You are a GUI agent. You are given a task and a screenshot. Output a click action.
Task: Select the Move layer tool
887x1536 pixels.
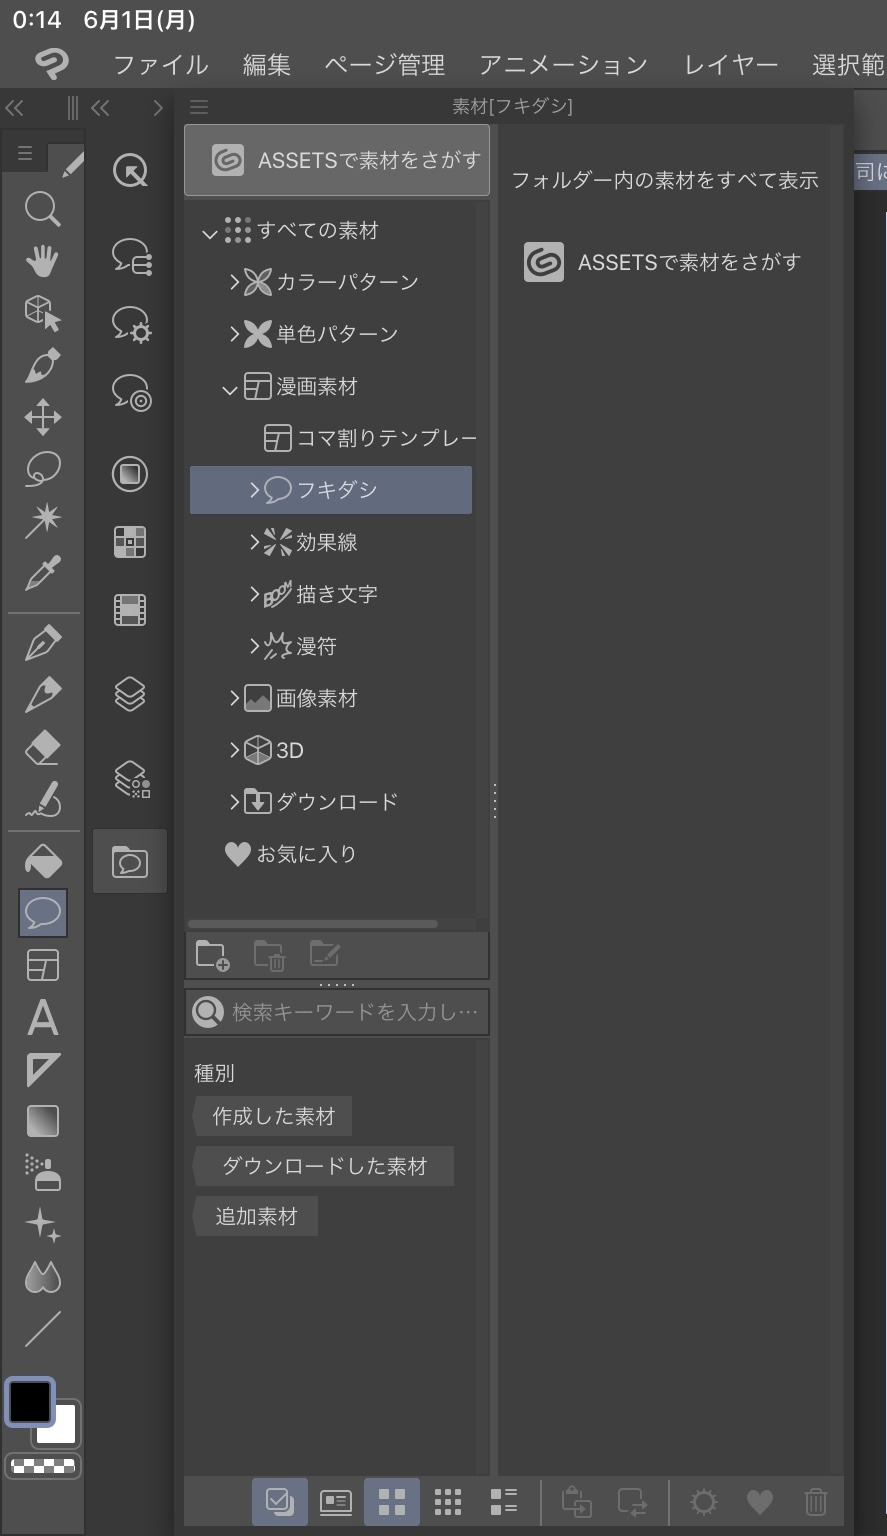(42, 417)
